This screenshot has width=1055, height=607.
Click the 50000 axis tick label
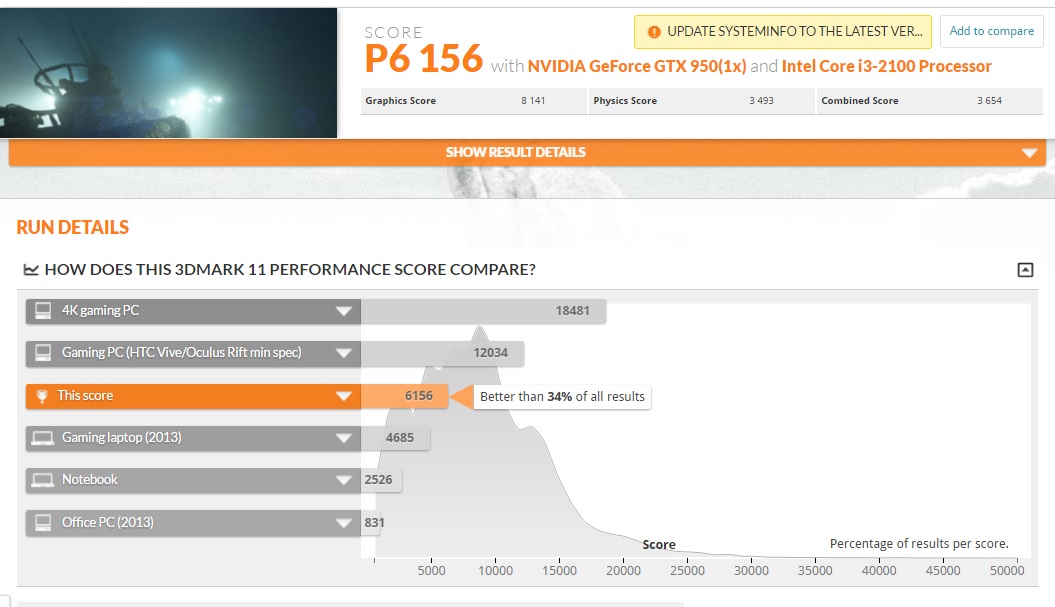coord(1007,571)
